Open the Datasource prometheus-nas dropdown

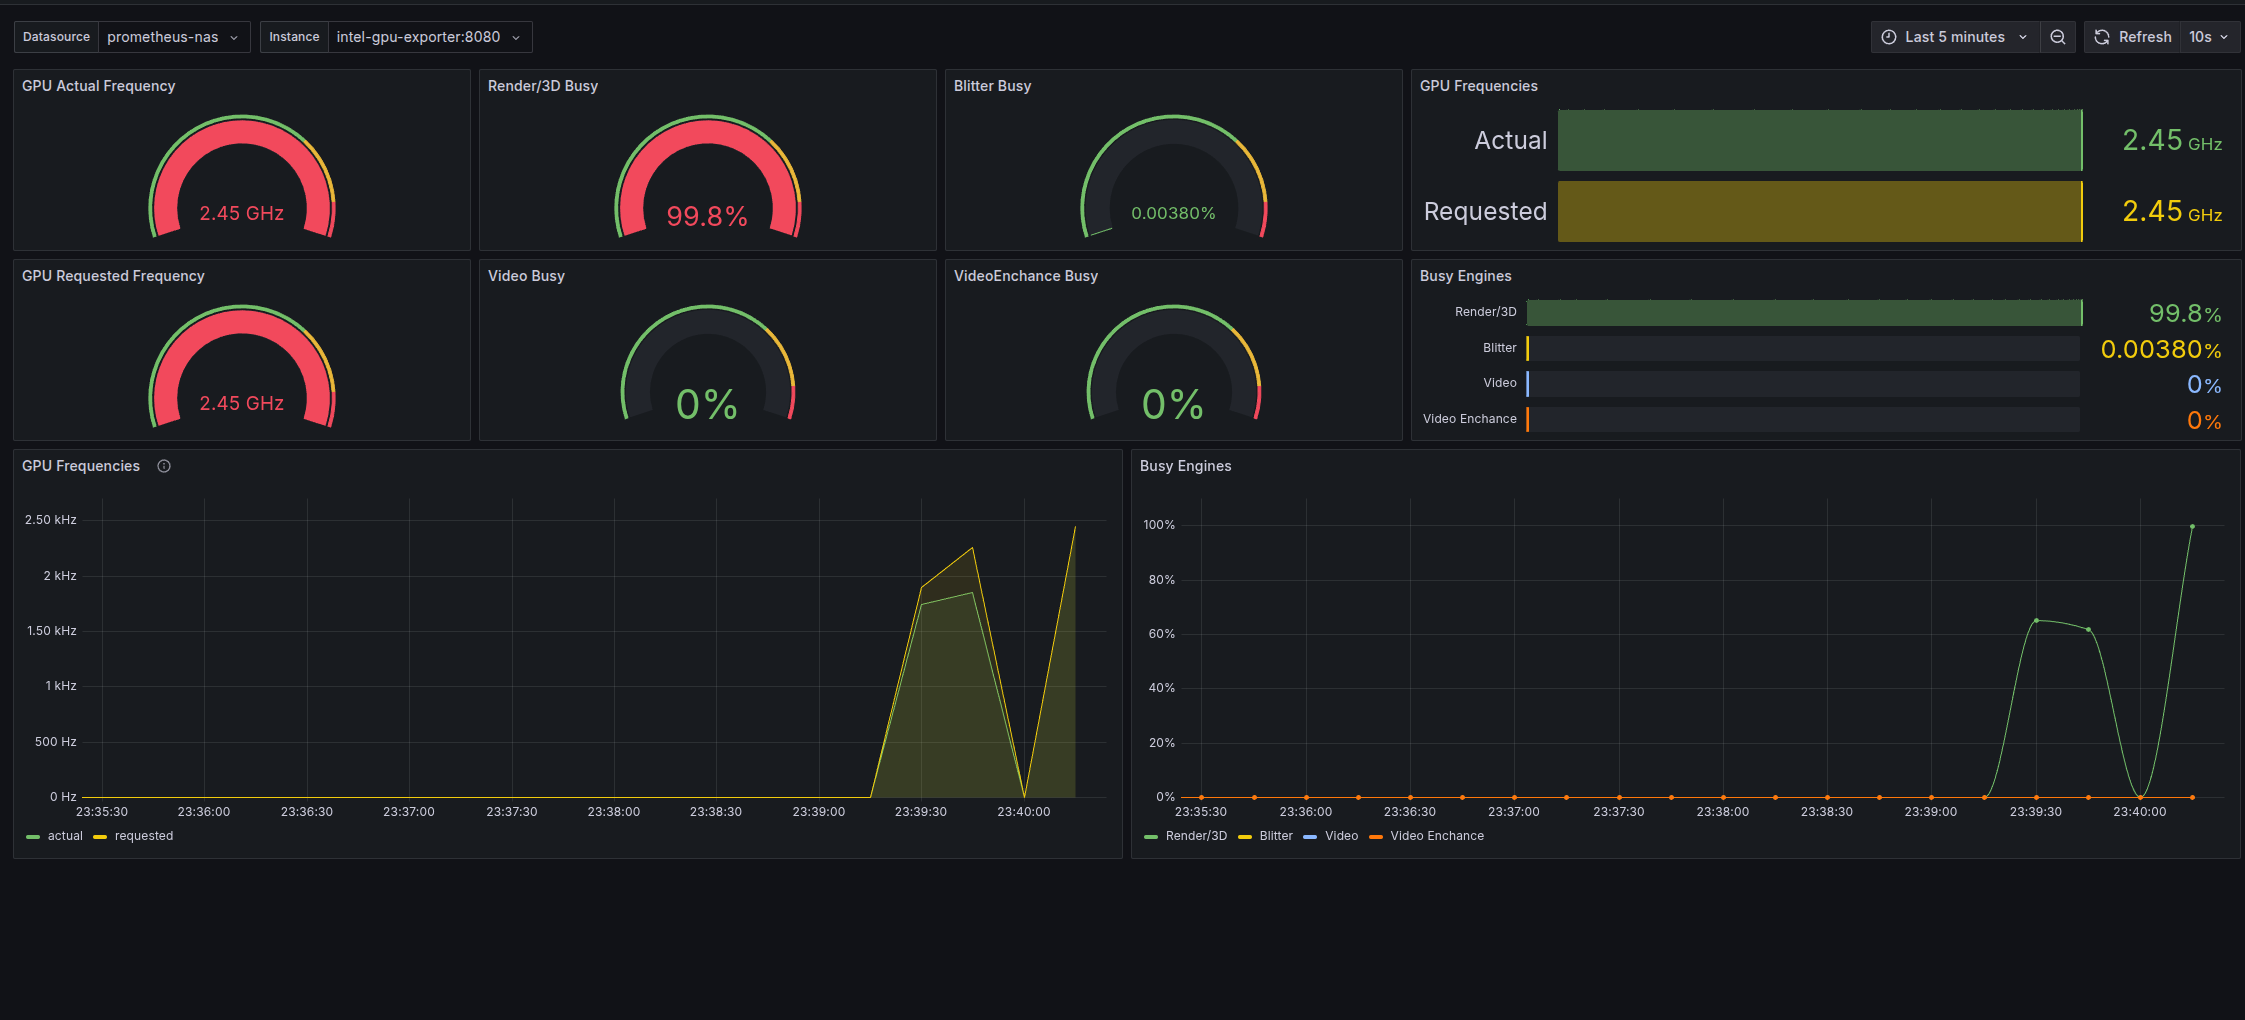pos(173,37)
